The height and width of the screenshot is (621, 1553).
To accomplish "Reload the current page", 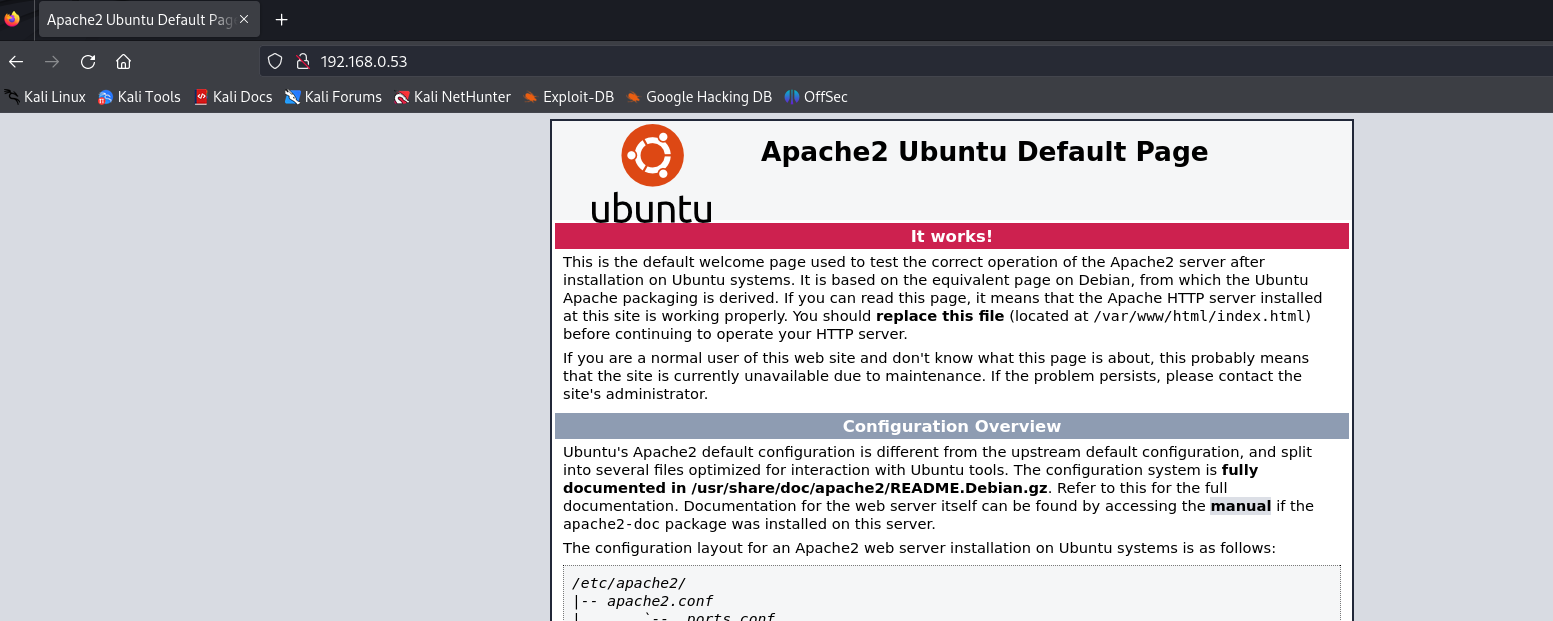I will click(x=88, y=61).
